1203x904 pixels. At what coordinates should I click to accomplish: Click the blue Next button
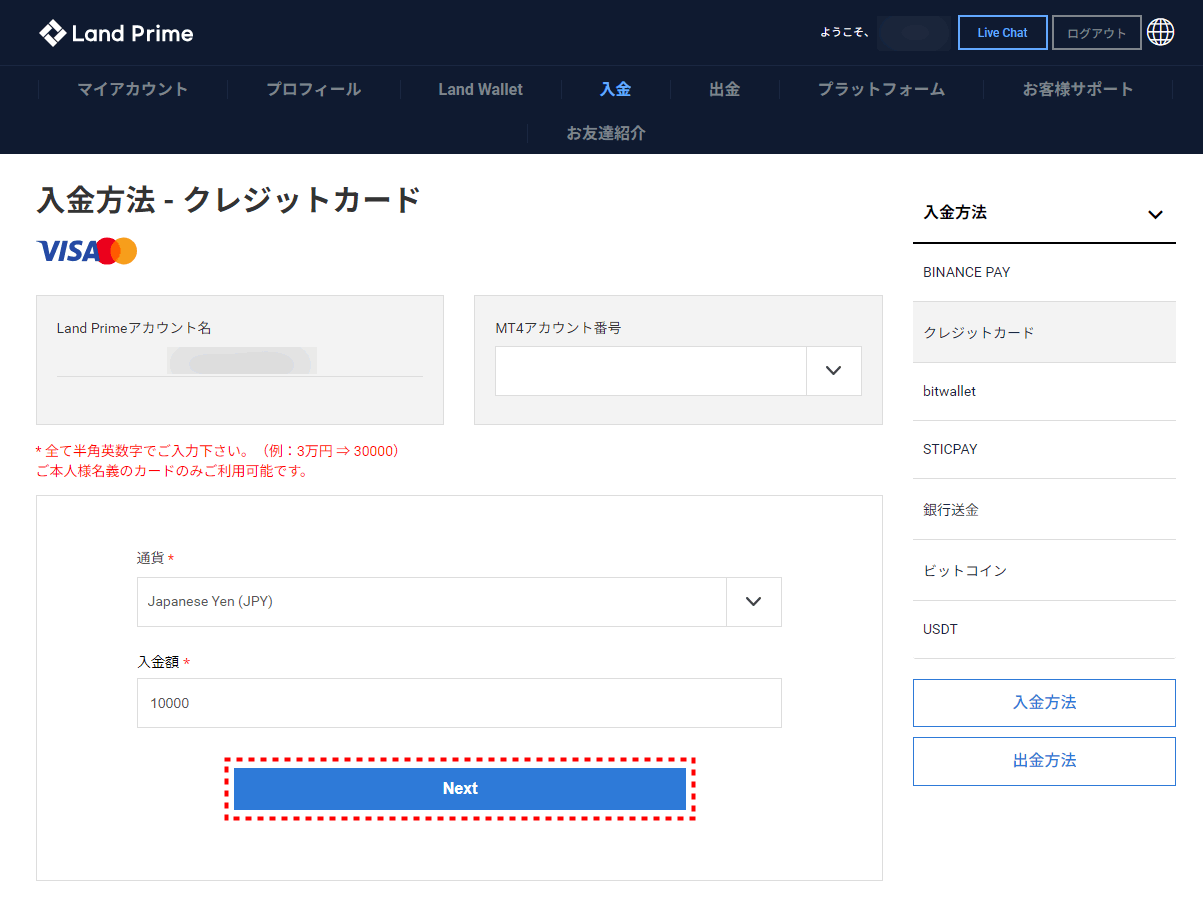(460, 788)
